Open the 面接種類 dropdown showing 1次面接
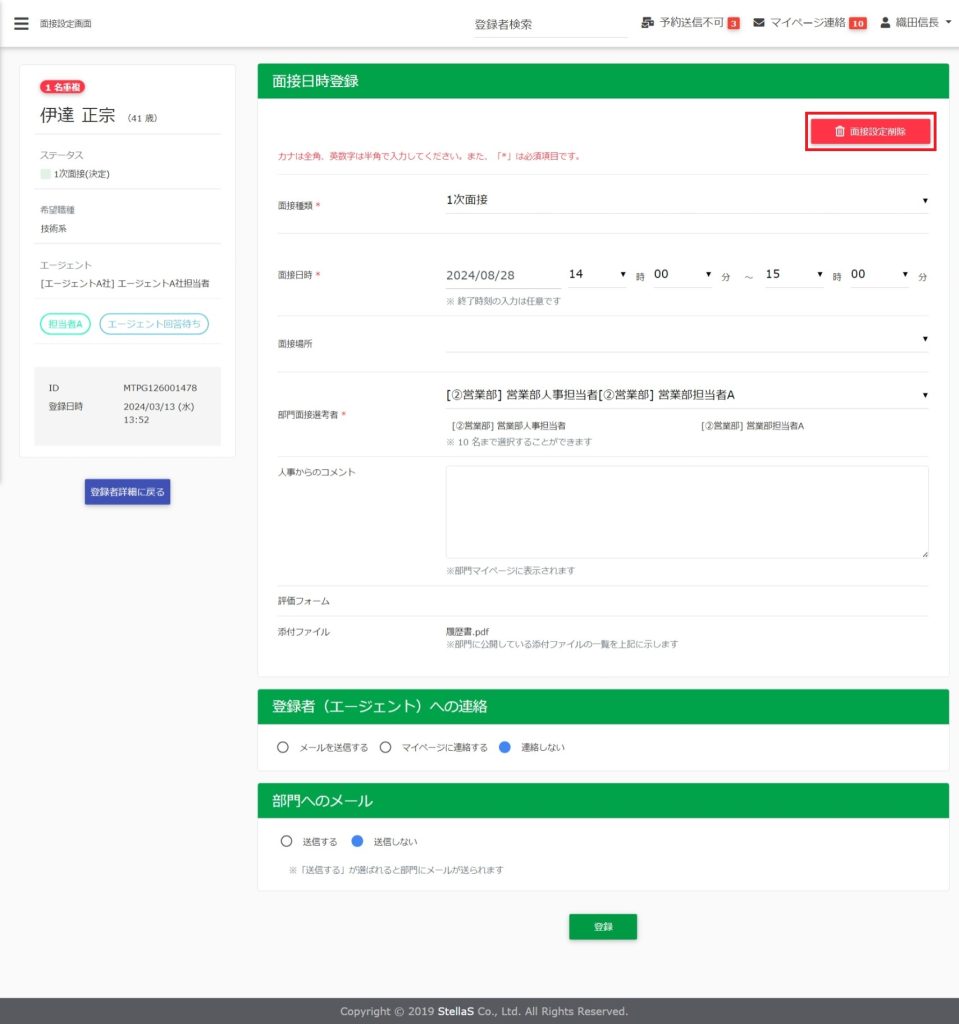The height and width of the screenshot is (1024, 959). [686, 200]
